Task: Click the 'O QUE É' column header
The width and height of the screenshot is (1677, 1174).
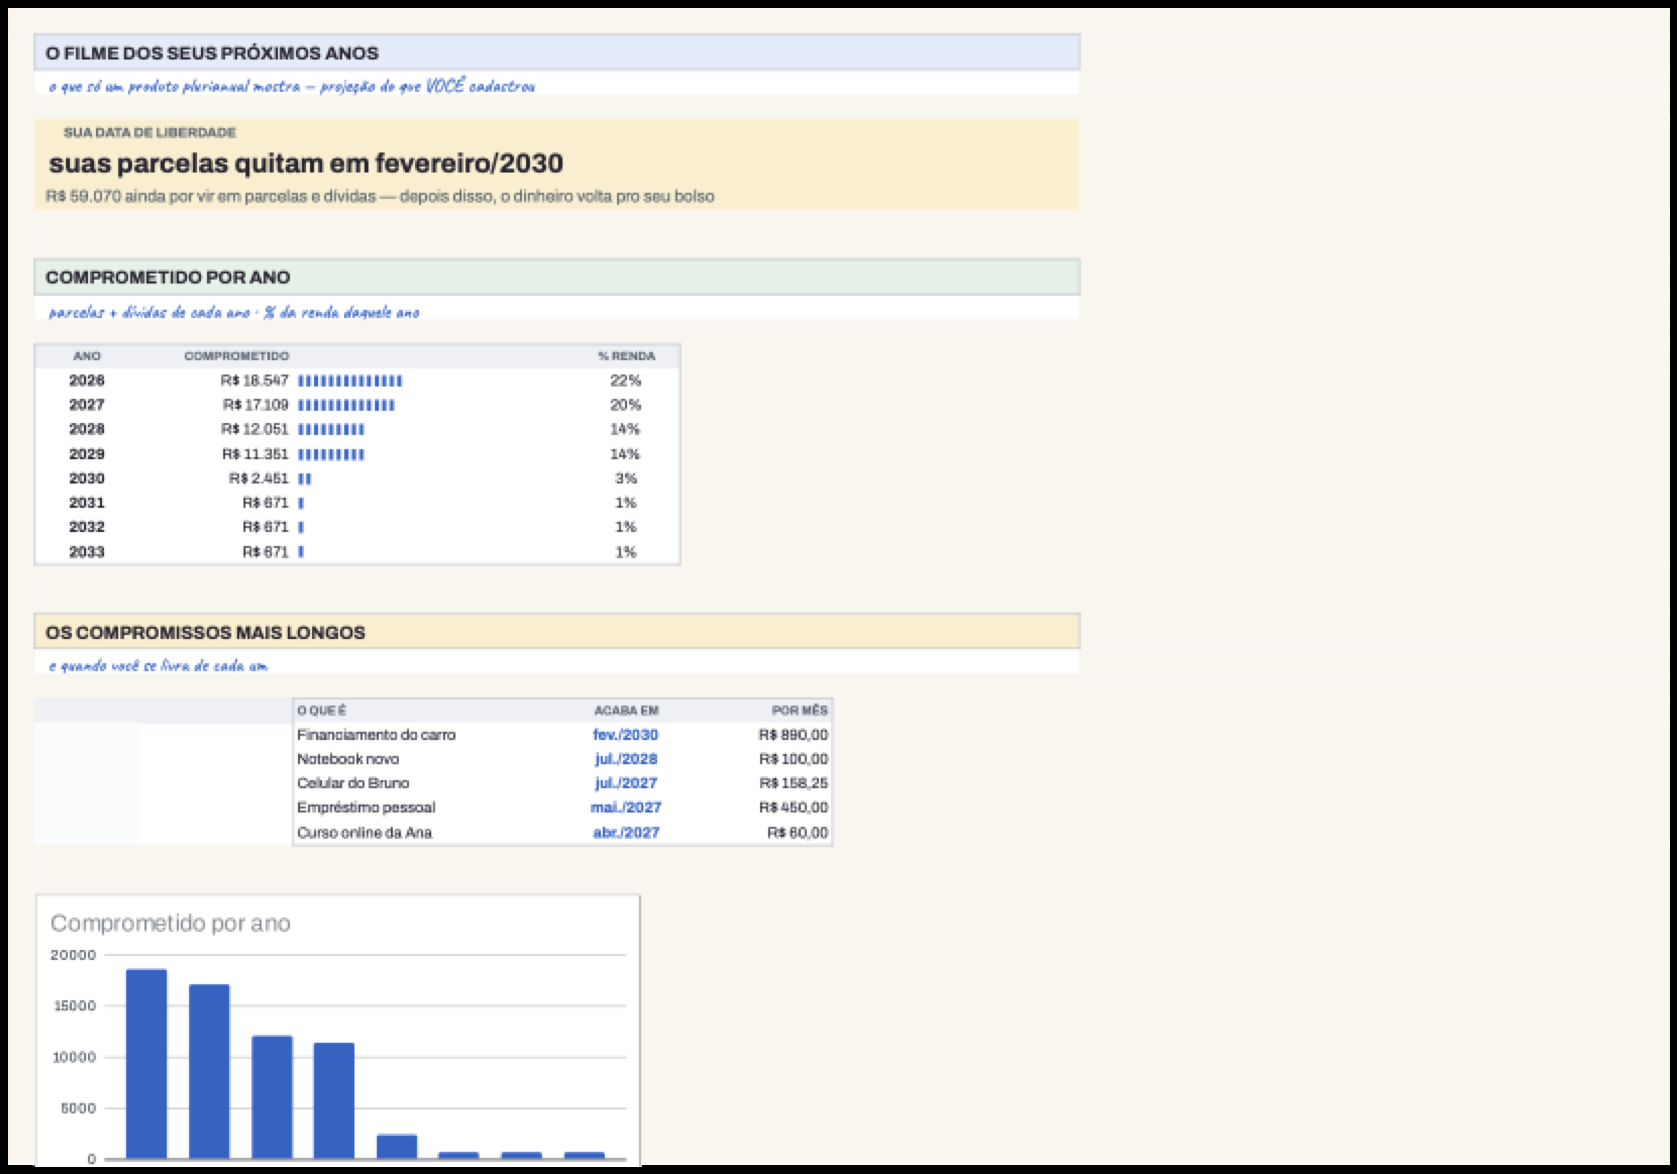Action: click(322, 710)
